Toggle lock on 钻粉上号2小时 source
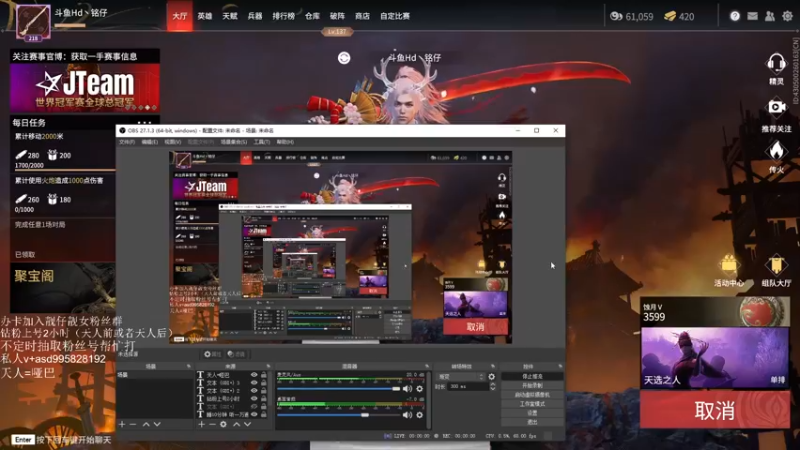This screenshot has width=800, height=450. pyautogui.click(x=264, y=399)
